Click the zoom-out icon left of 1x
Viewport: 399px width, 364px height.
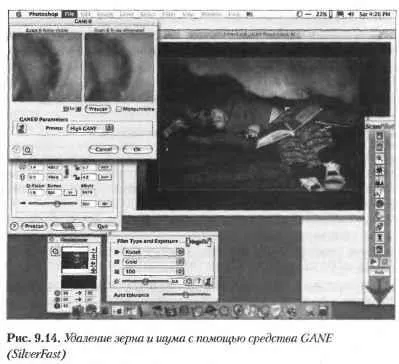pos(65,109)
